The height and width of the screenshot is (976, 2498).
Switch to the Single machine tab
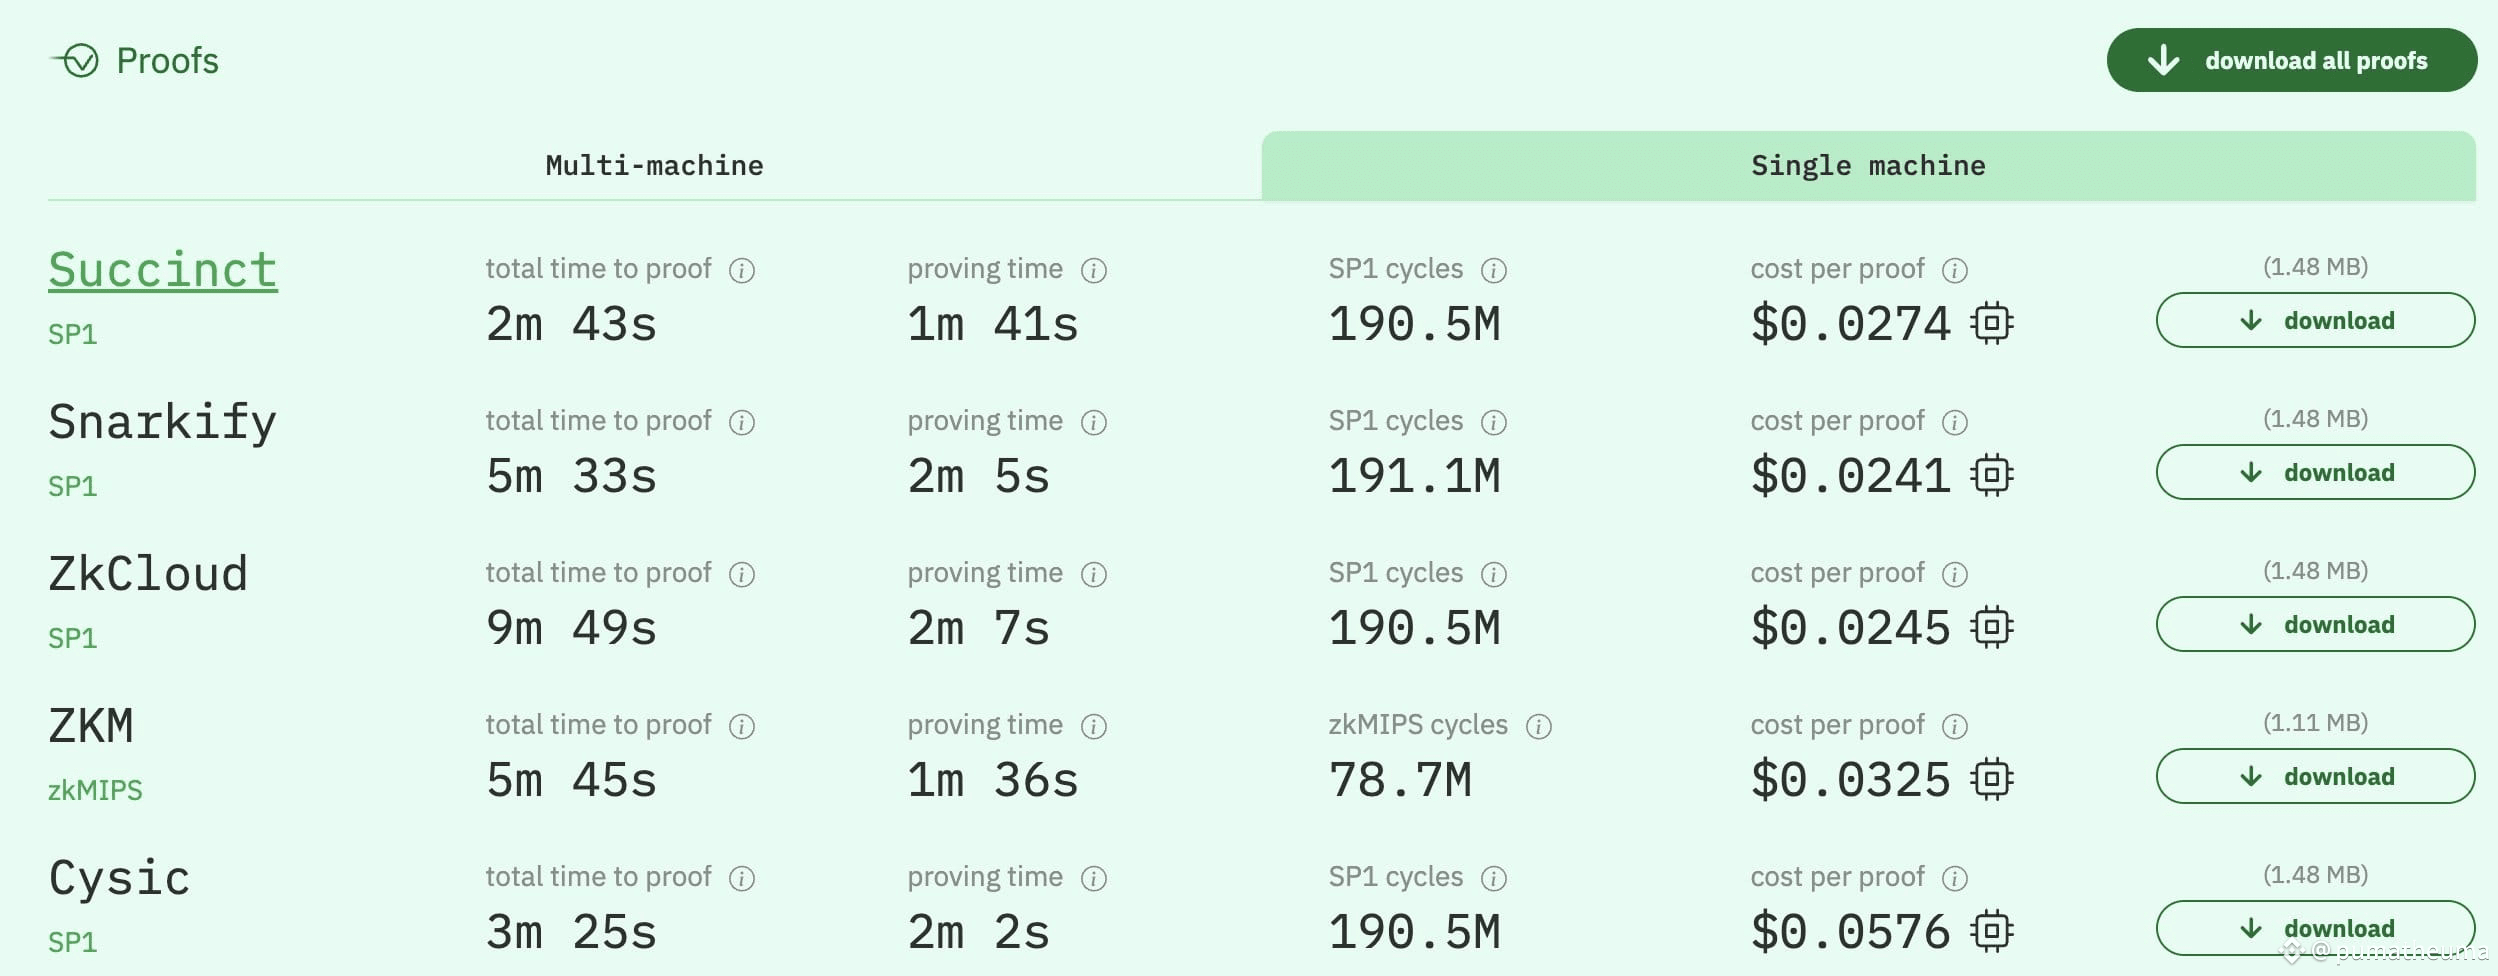1868,165
